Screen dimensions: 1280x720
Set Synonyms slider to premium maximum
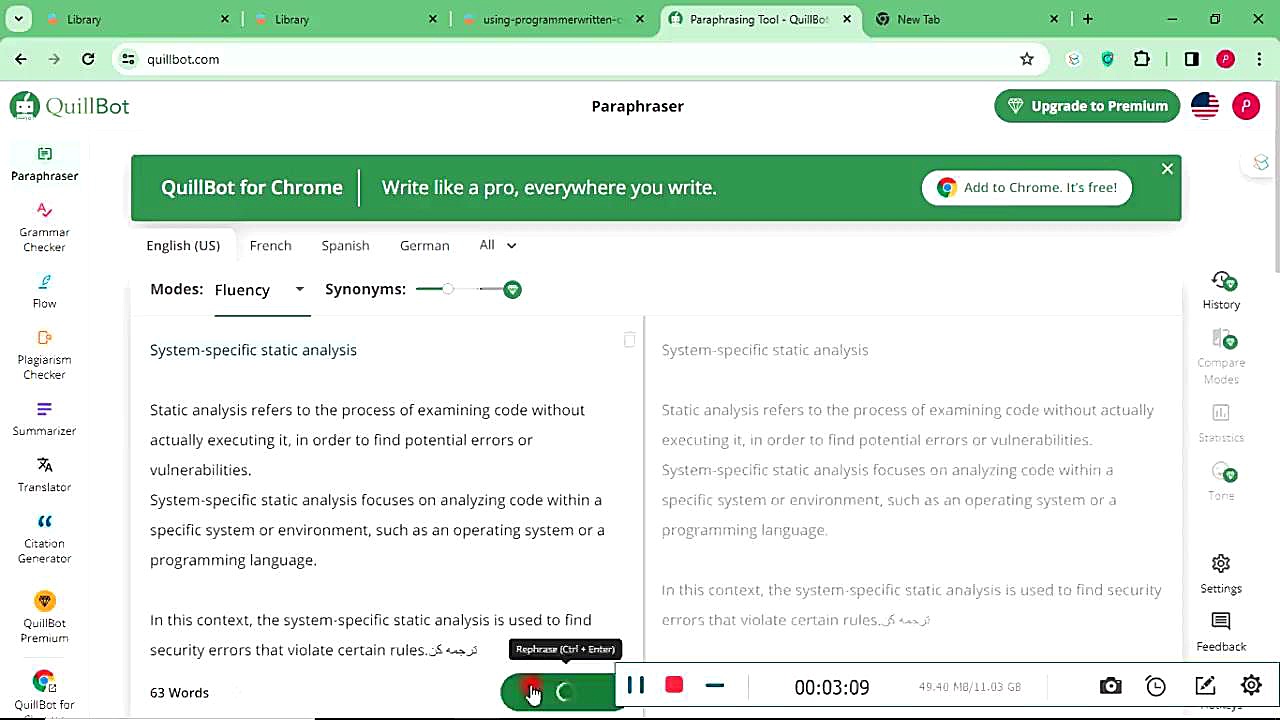pyautogui.click(x=512, y=289)
